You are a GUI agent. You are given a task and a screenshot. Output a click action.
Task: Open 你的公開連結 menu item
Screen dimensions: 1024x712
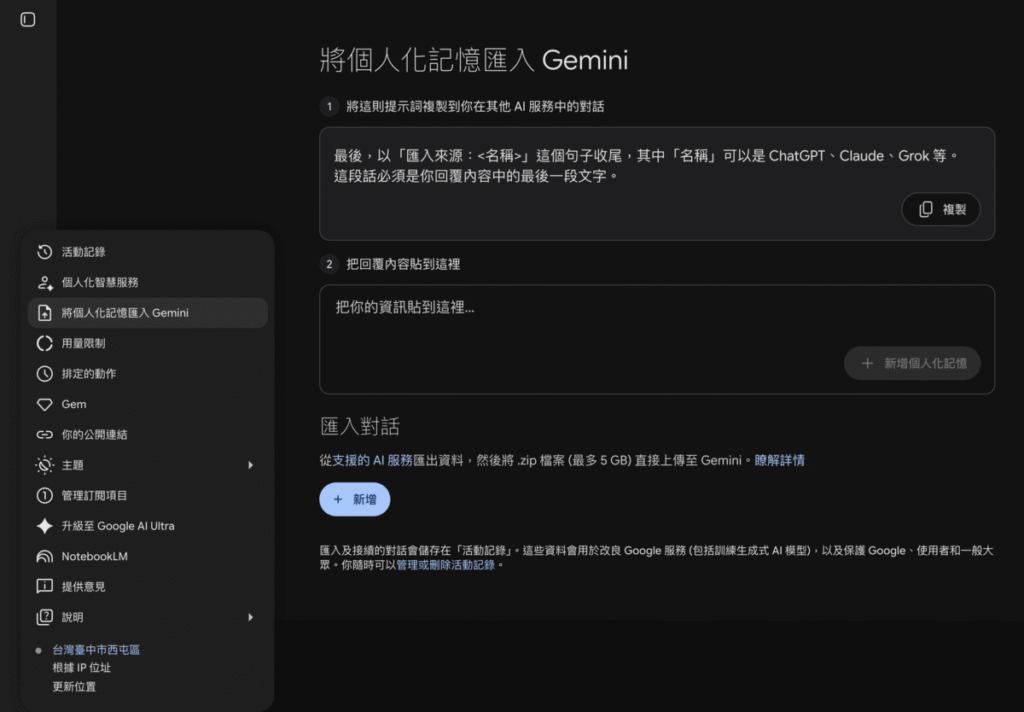148,434
